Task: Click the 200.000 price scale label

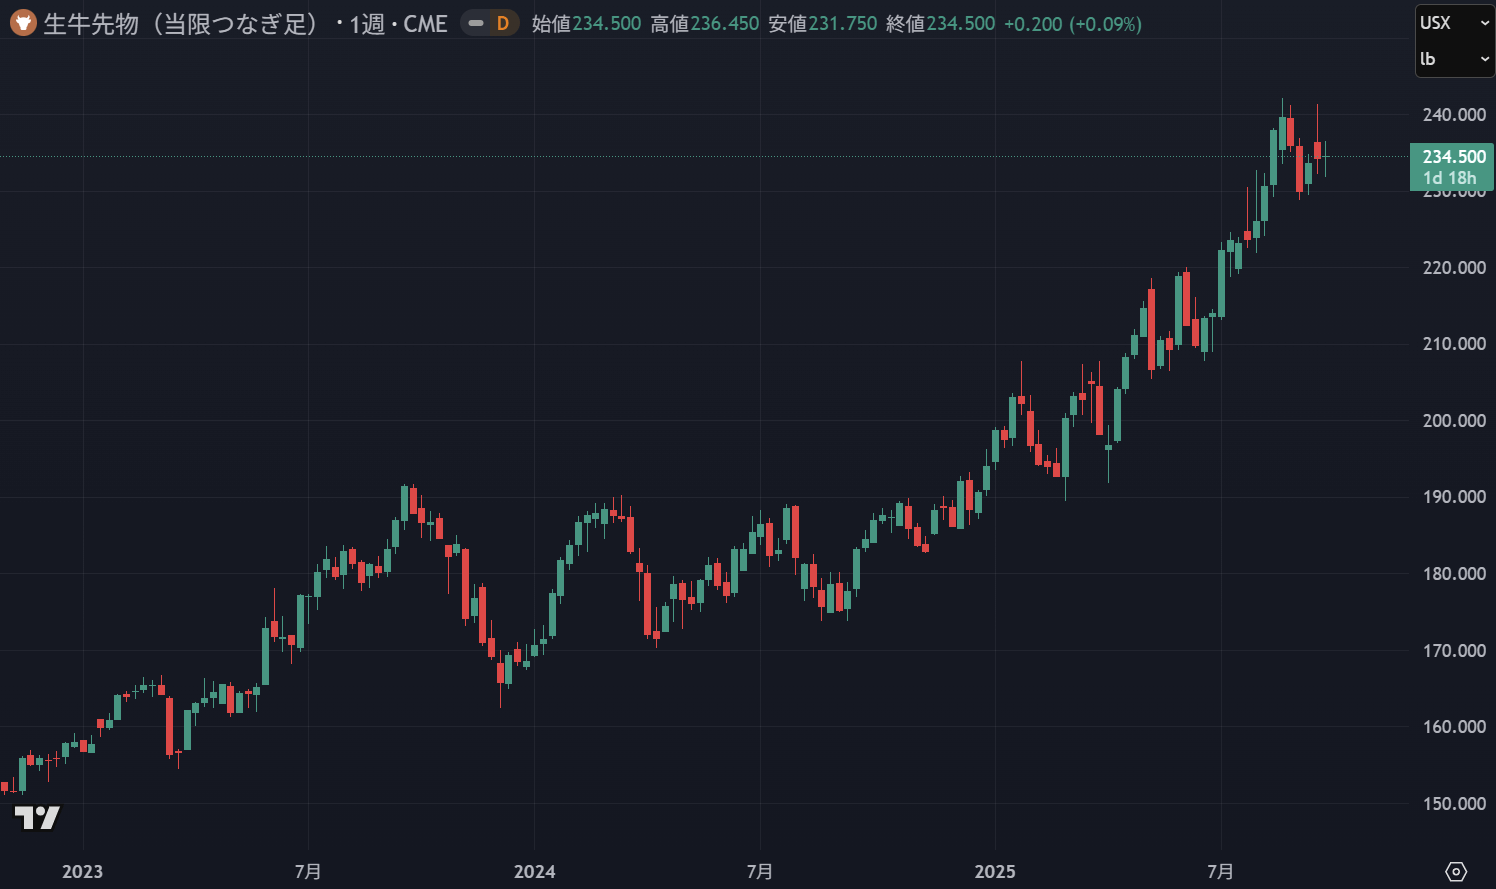Action: 1454,421
